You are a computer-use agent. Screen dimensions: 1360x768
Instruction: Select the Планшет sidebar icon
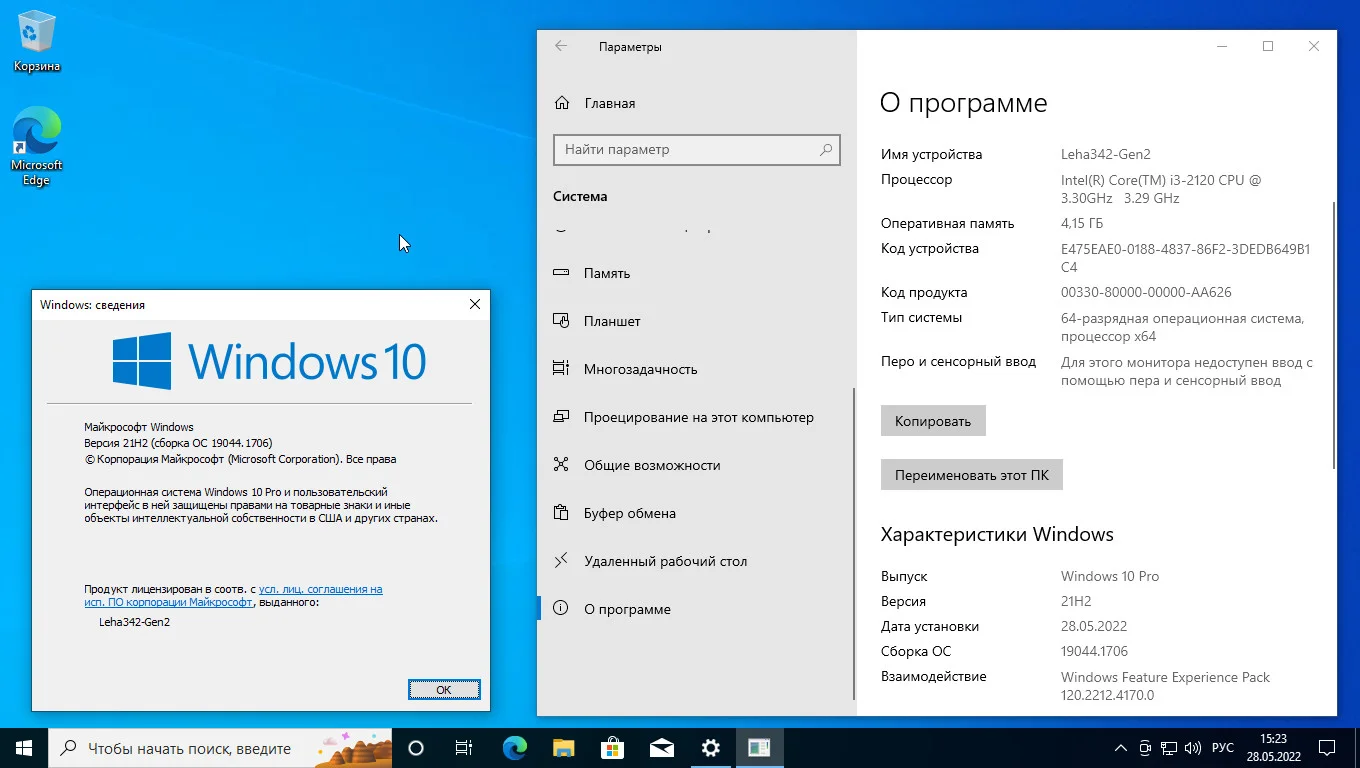(561, 321)
